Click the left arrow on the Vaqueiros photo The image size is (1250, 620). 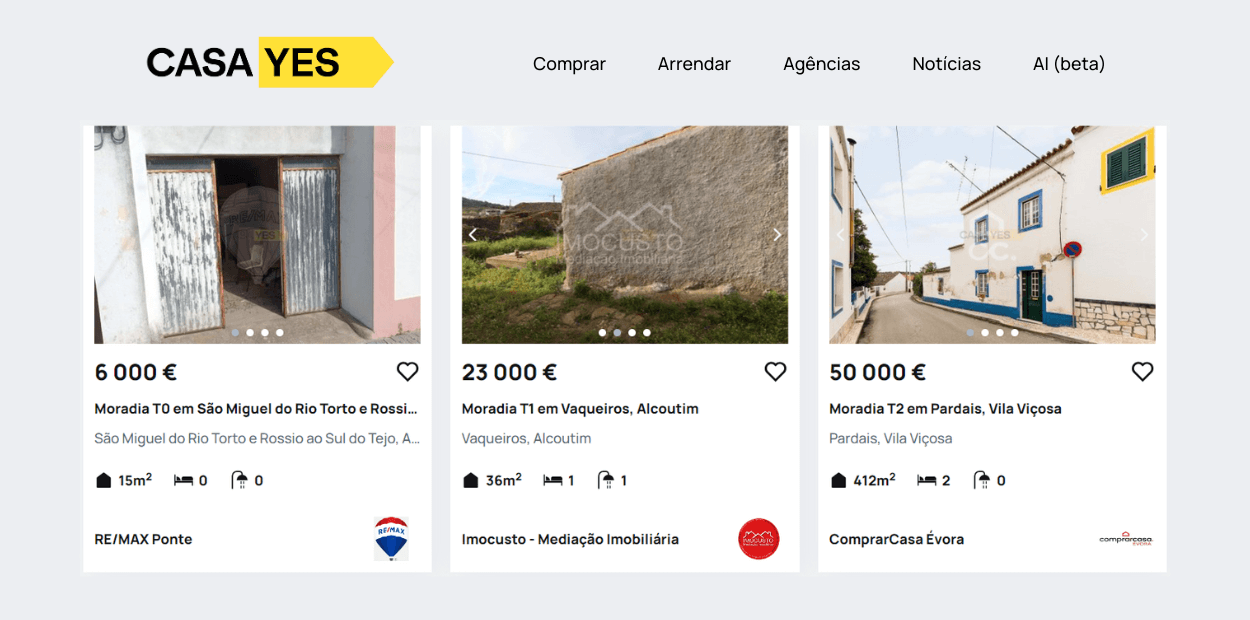472,234
